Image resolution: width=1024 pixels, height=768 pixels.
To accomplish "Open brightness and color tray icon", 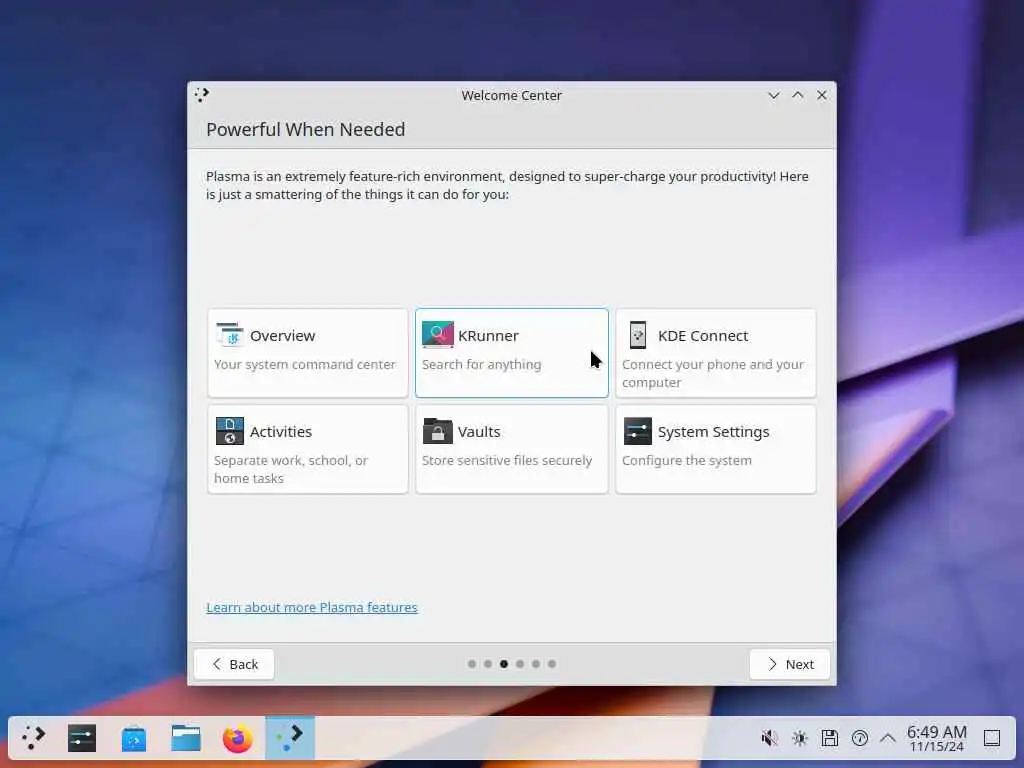I will [799, 738].
